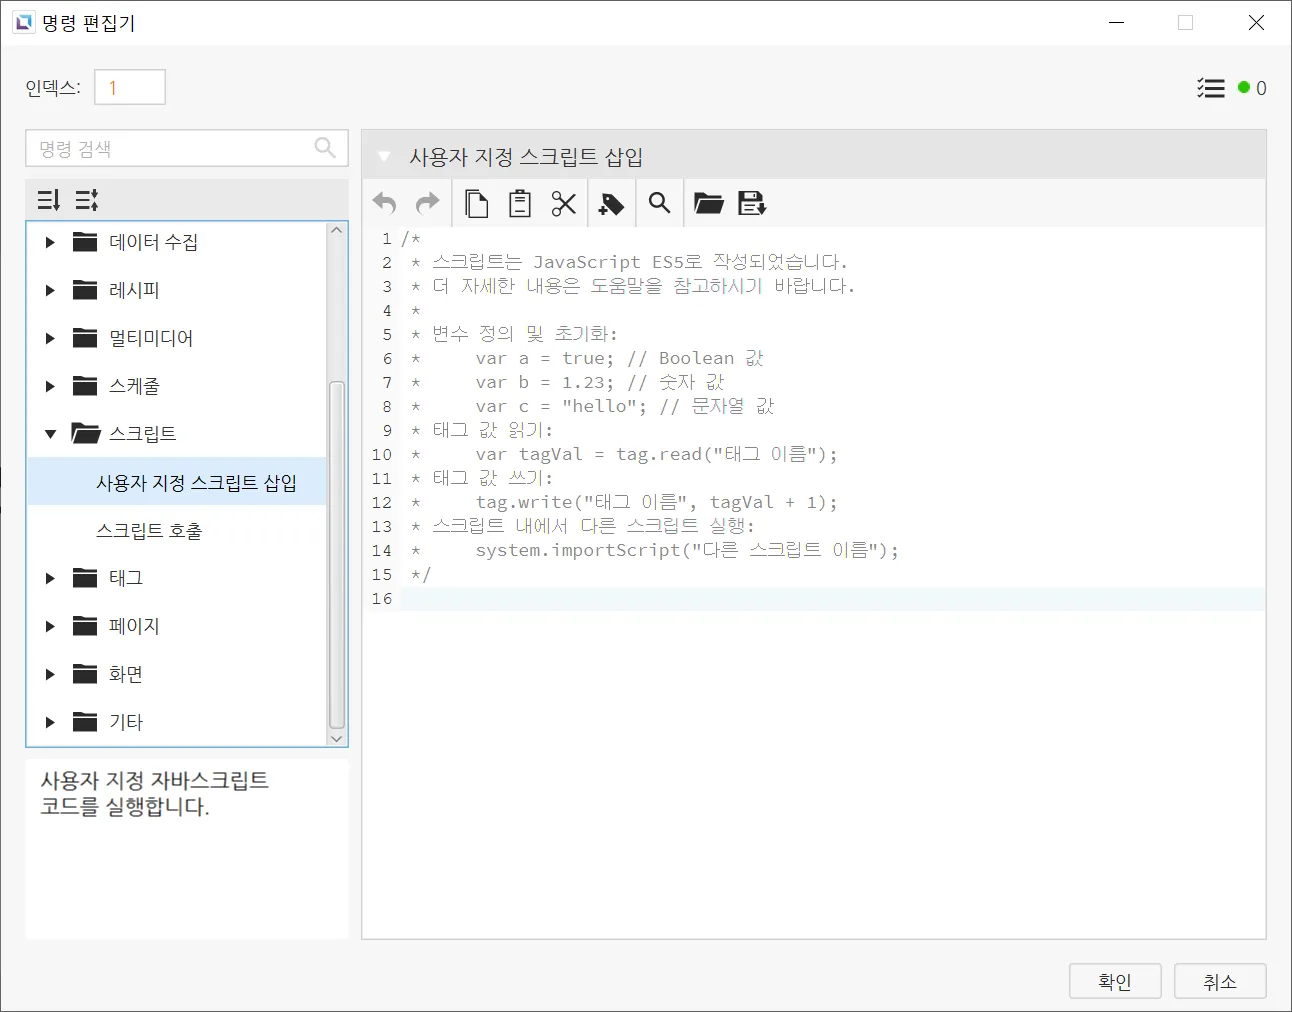The image size is (1292, 1012).
Task: Click the 취소 button
Action: (1219, 982)
